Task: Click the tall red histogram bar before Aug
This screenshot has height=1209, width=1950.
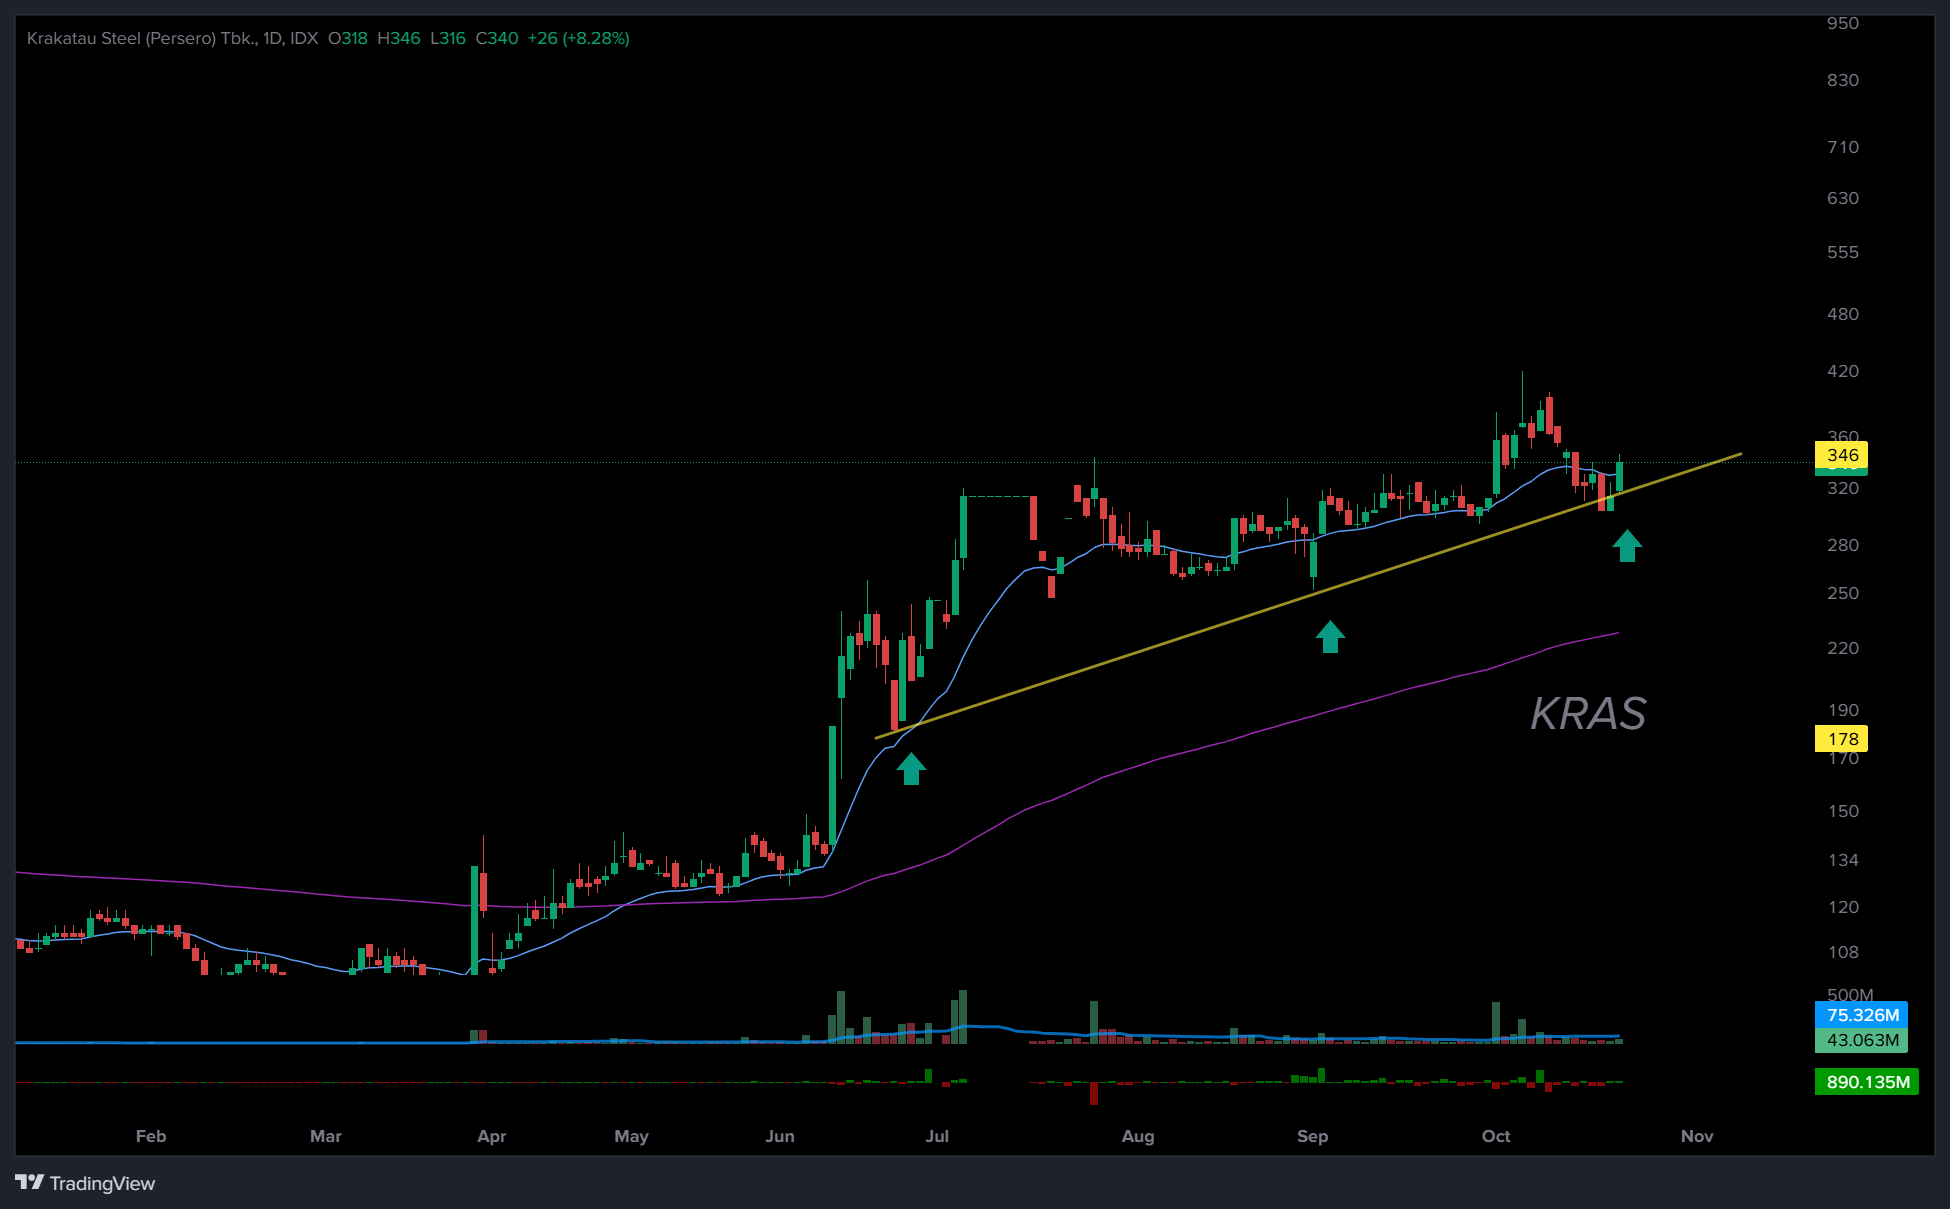Action: tap(1094, 1093)
